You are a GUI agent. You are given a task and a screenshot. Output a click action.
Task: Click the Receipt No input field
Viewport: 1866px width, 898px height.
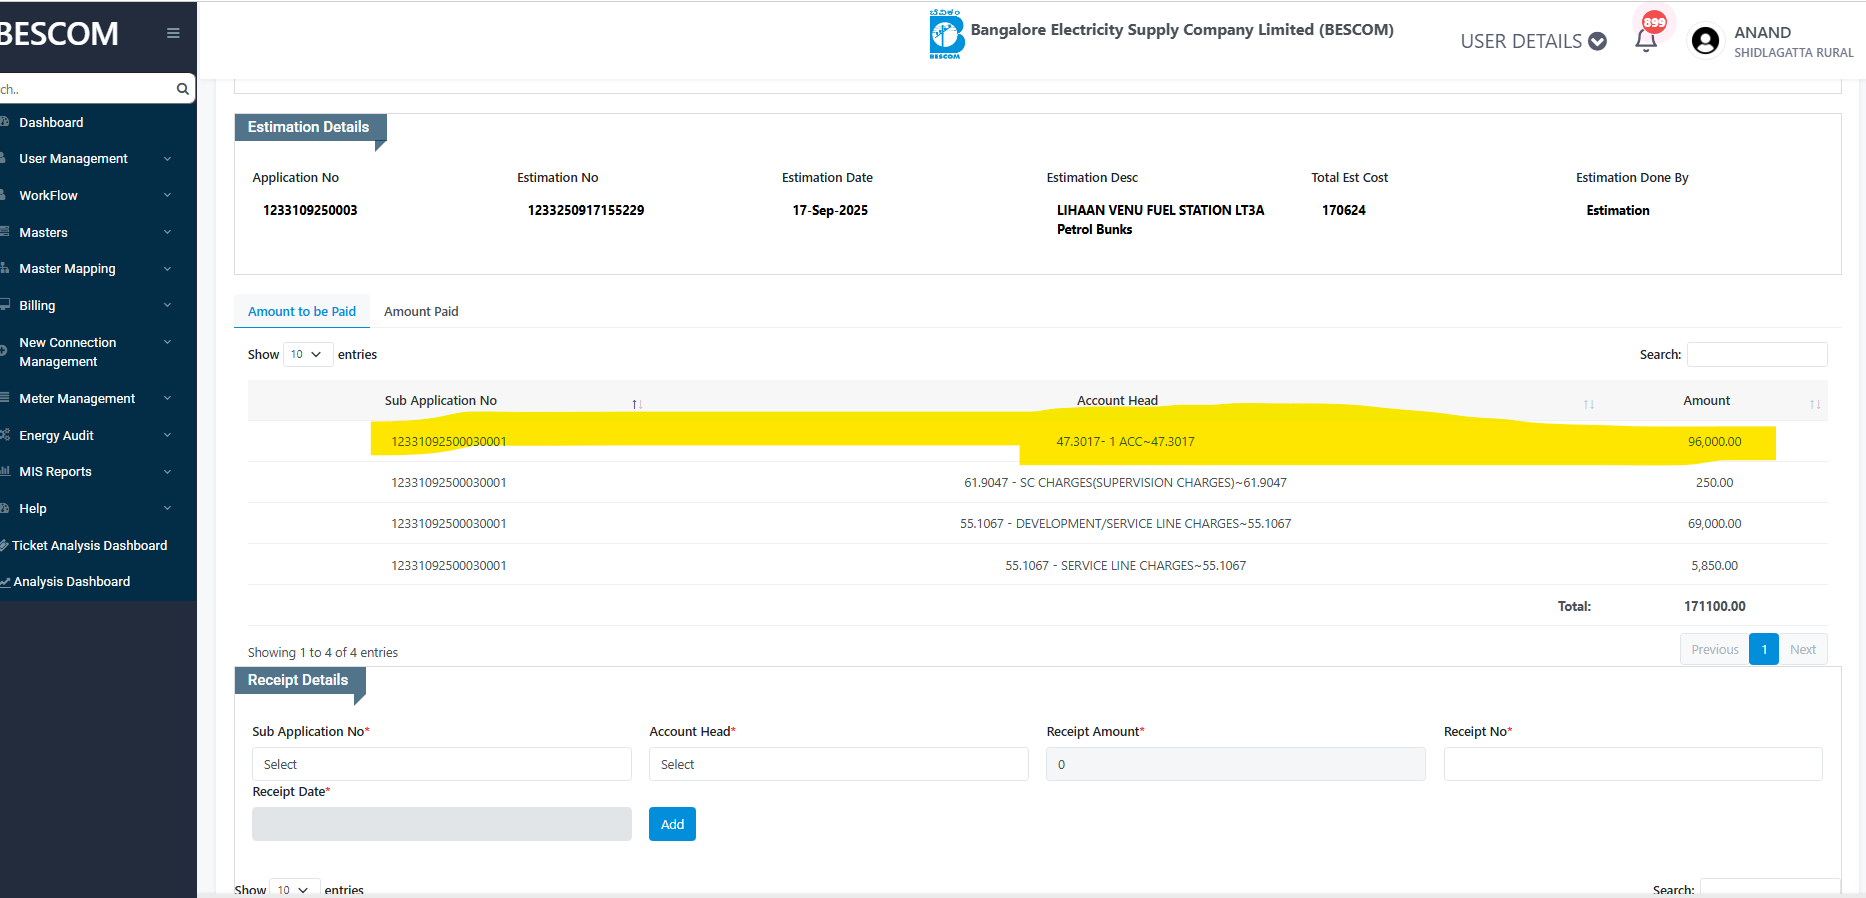pyautogui.click(x=1632, y=764)
